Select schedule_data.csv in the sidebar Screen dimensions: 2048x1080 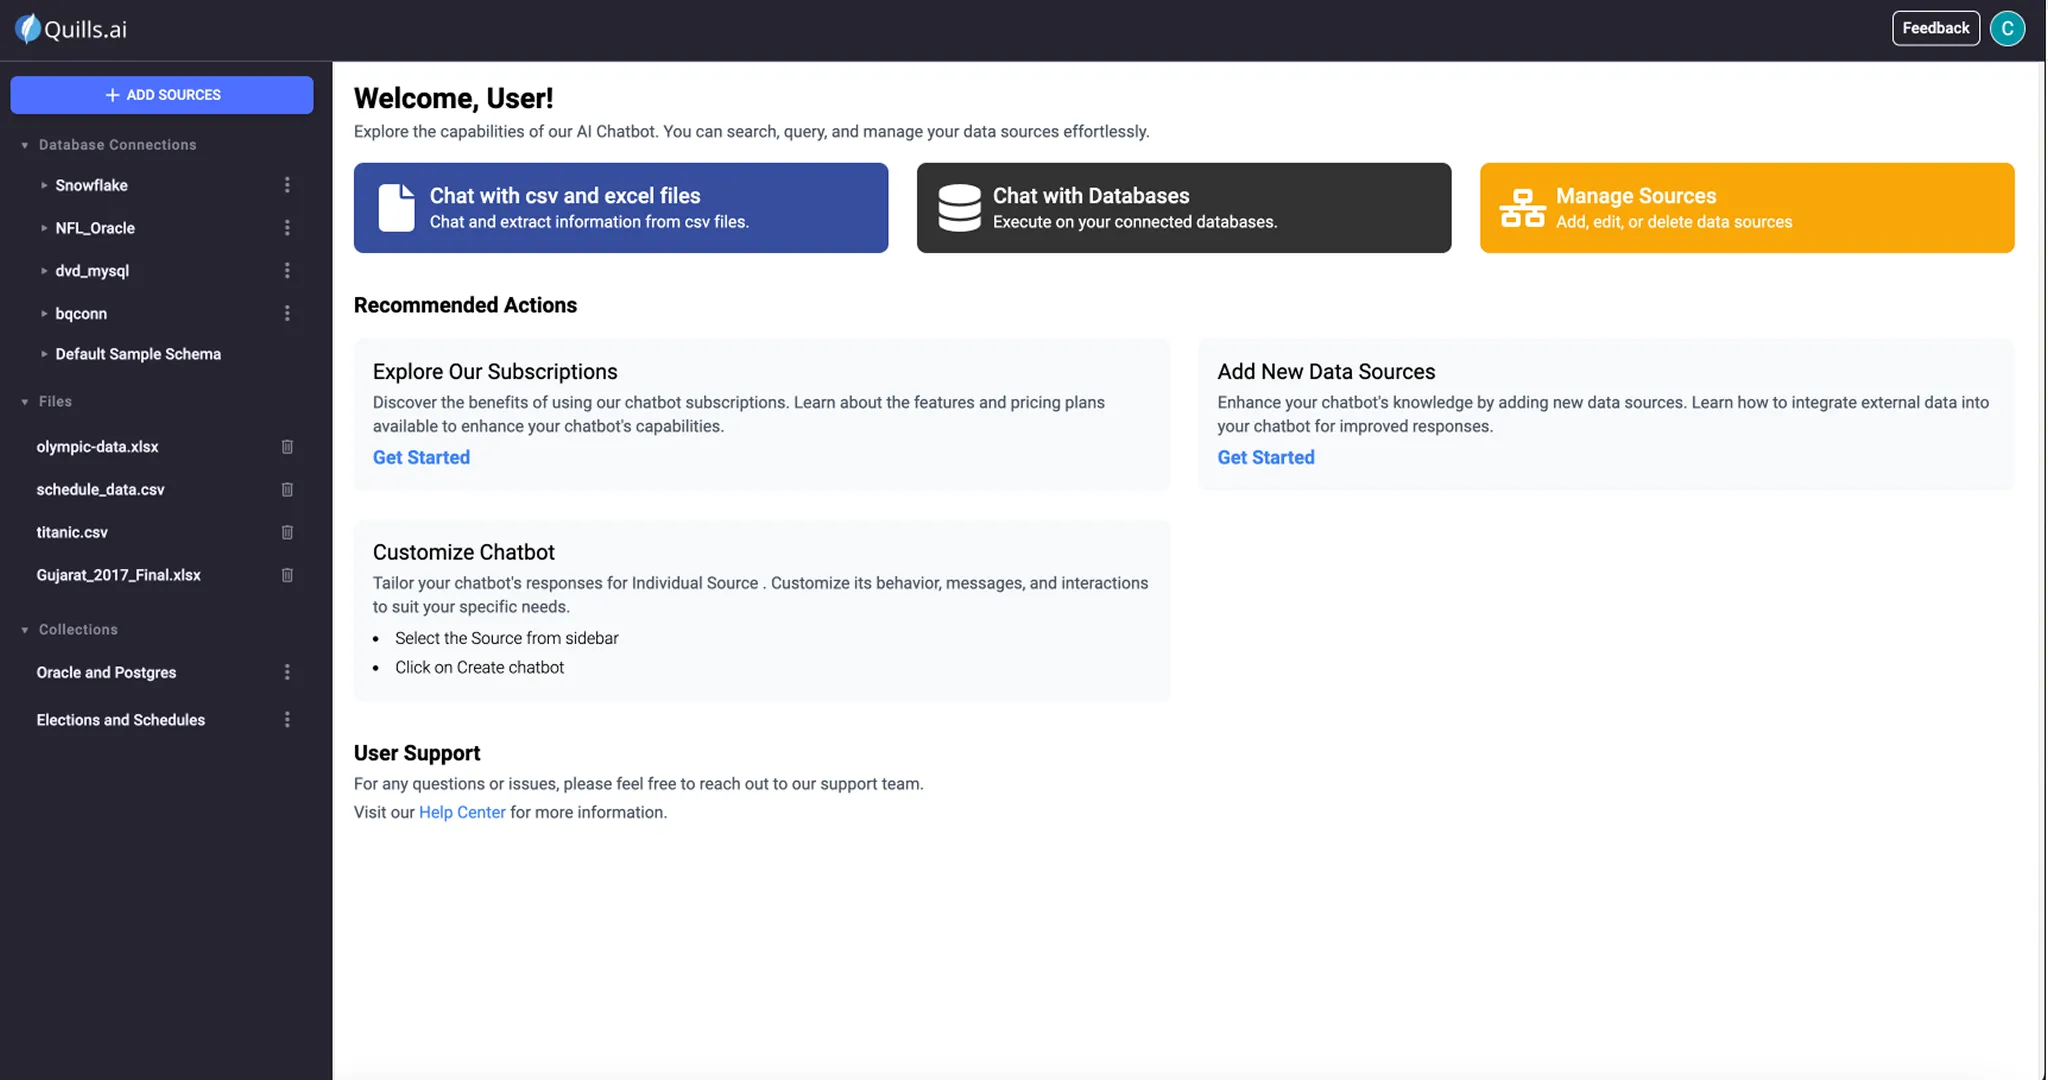100,489
